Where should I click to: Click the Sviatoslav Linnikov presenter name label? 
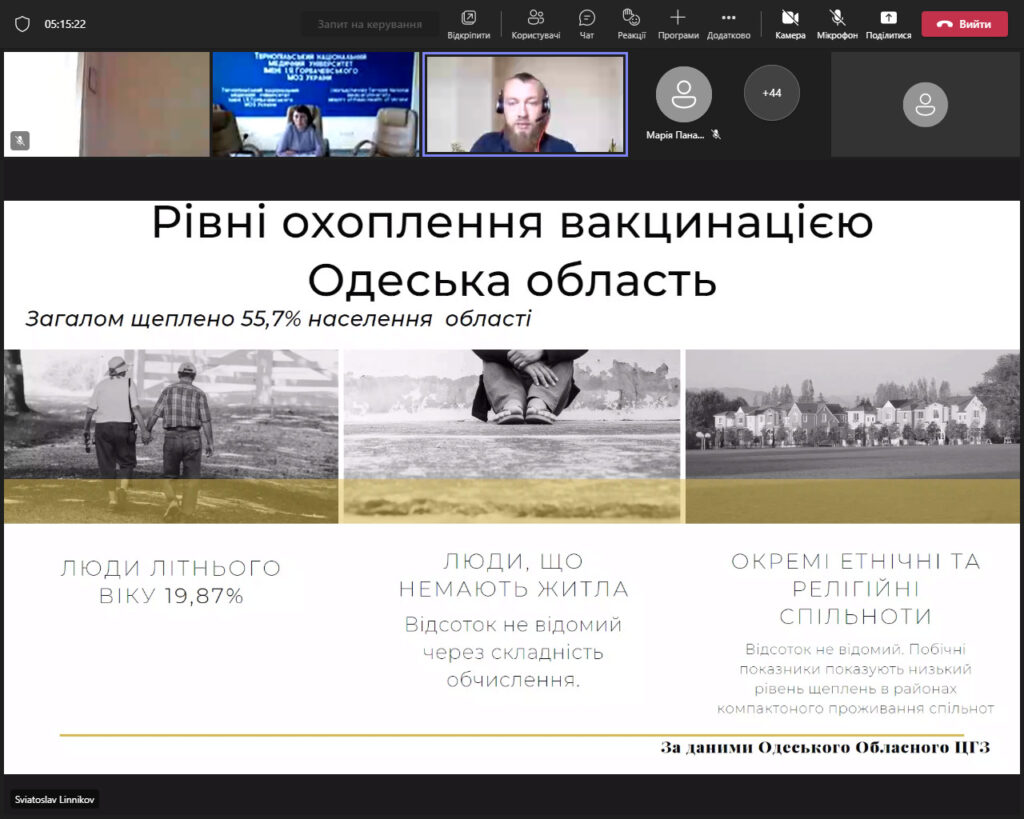click(x=55, y=800)
